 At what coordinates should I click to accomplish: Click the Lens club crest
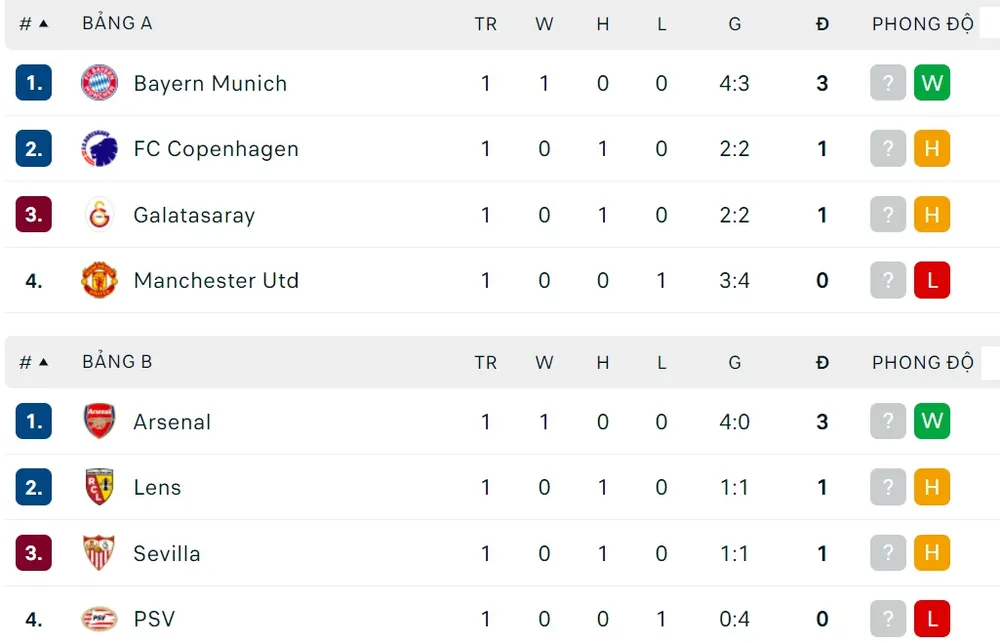(x=99, y=488)
